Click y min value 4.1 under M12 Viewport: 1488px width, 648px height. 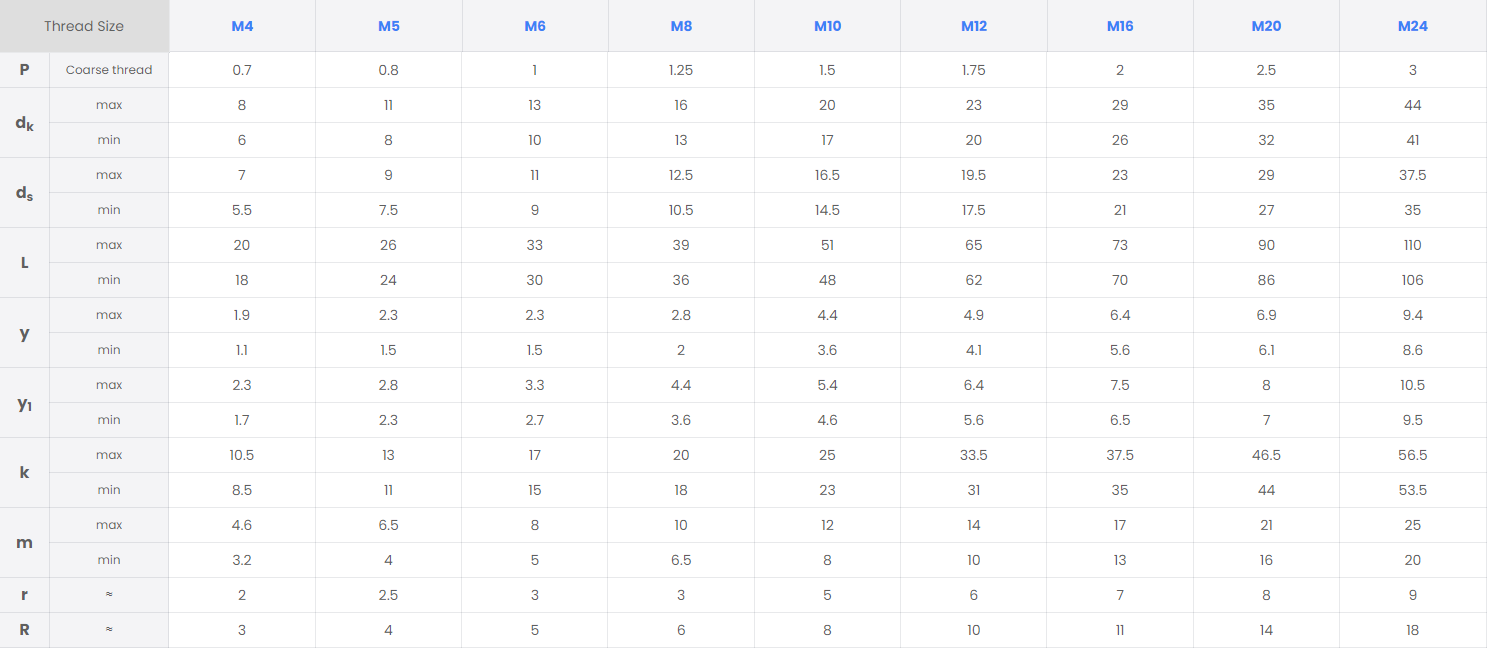(974, 350)
